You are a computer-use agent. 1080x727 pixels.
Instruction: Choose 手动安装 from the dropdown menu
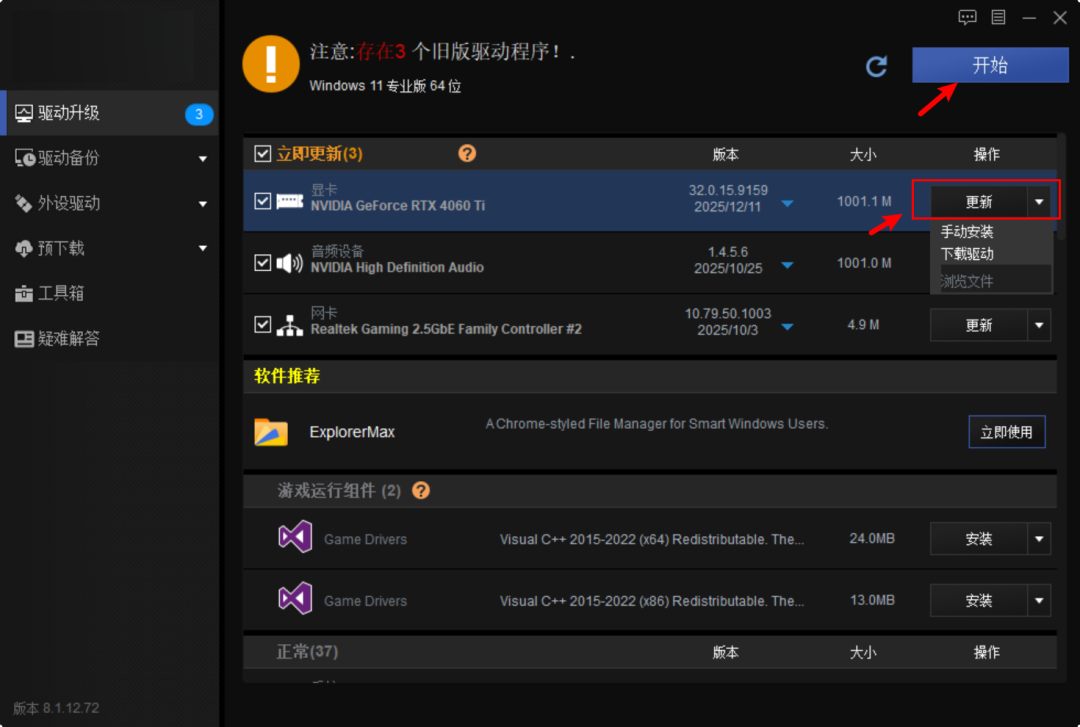tap(967, 232)
